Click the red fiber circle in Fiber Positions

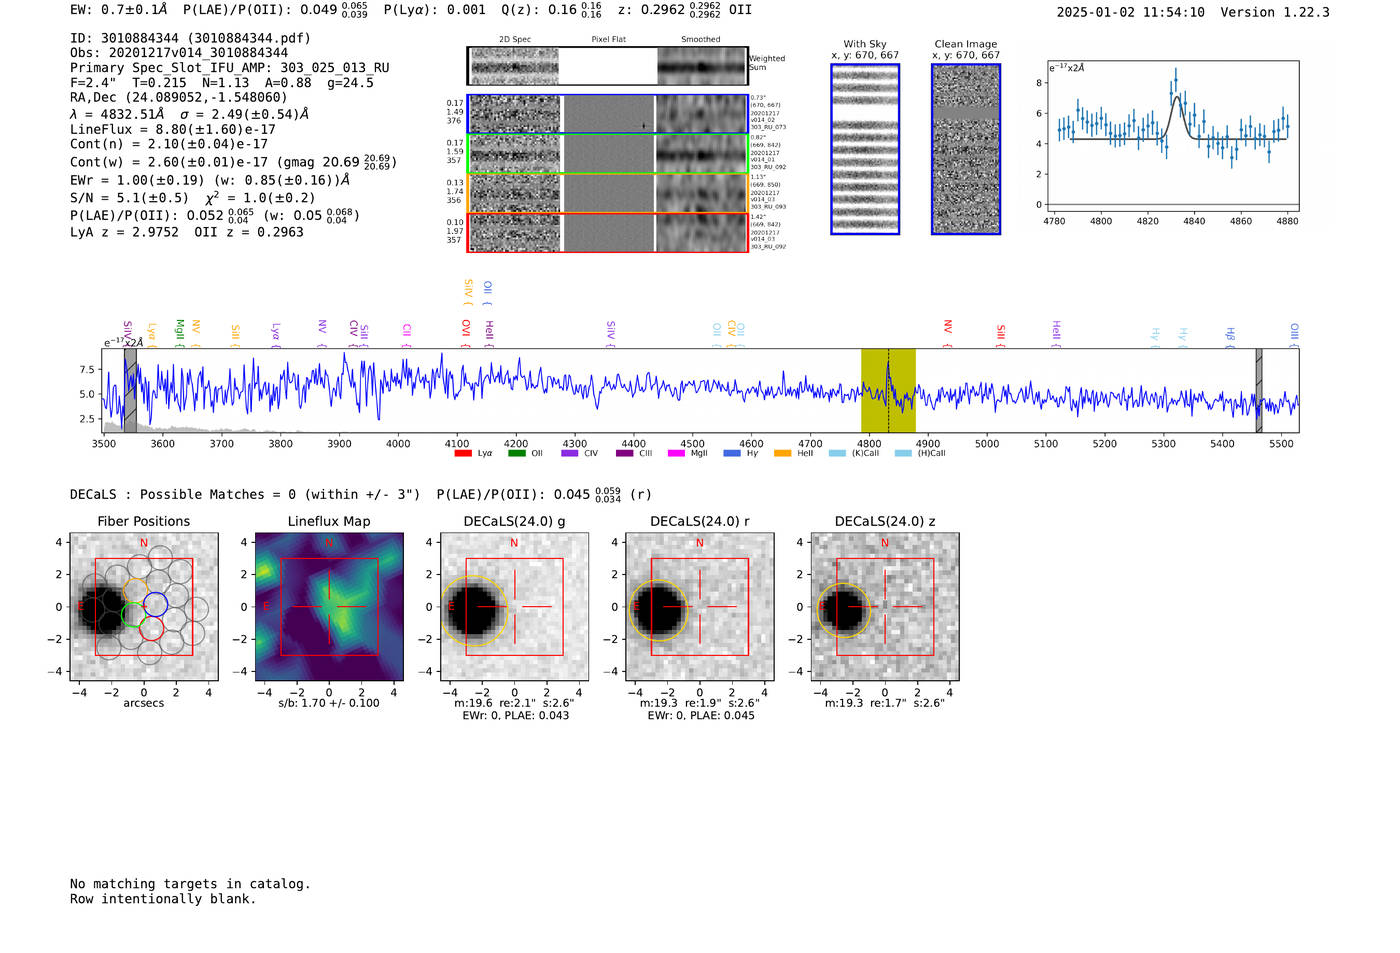151,628
